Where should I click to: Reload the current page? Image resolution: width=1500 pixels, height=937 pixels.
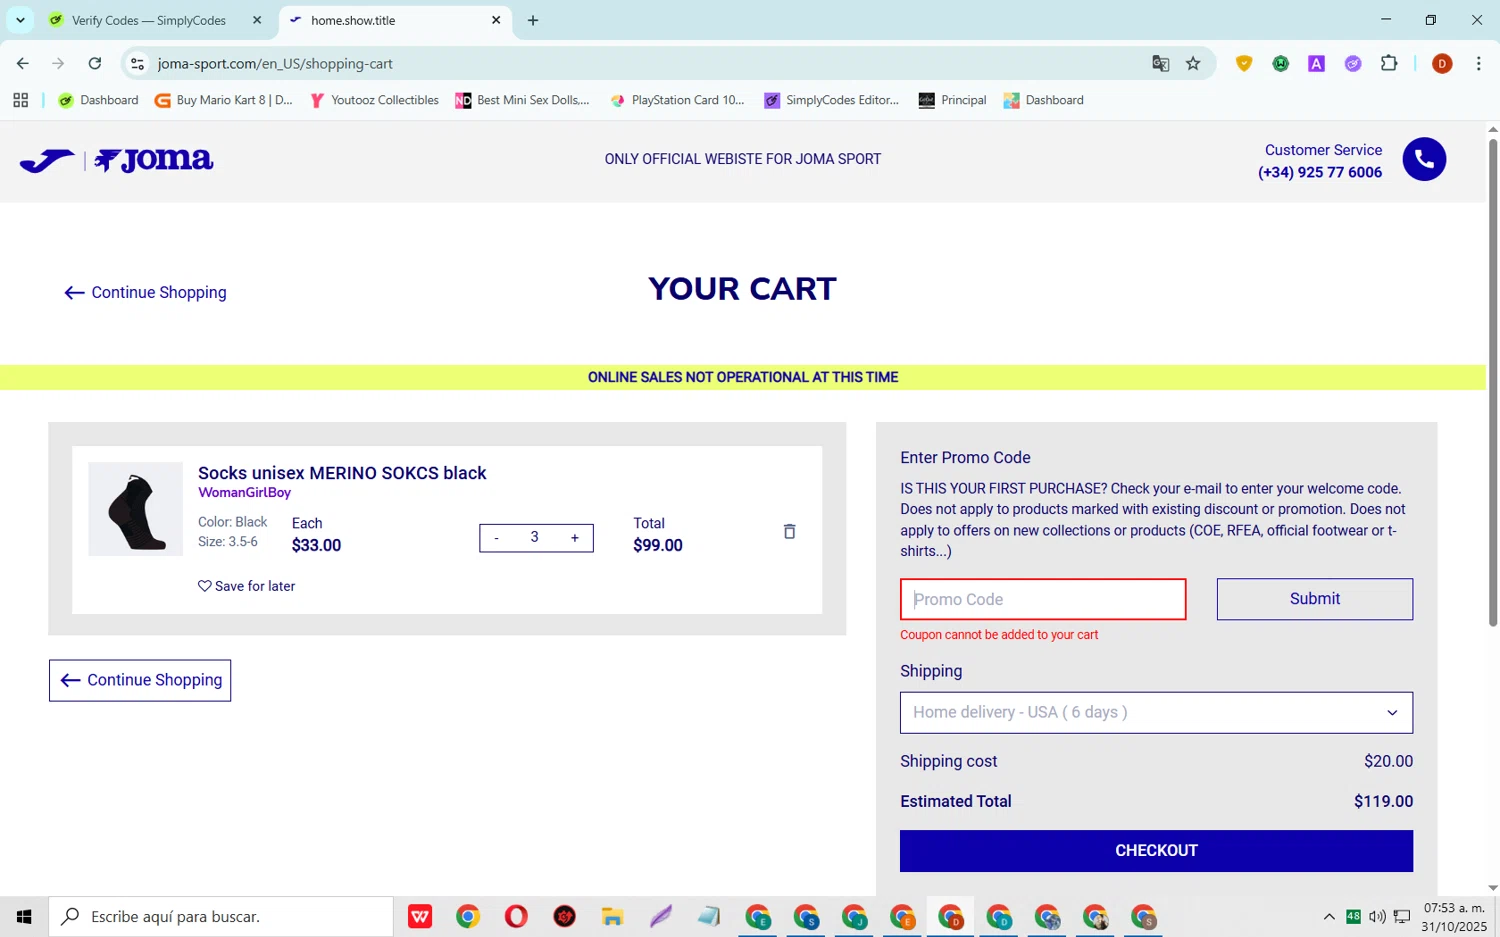pos(95,63)
